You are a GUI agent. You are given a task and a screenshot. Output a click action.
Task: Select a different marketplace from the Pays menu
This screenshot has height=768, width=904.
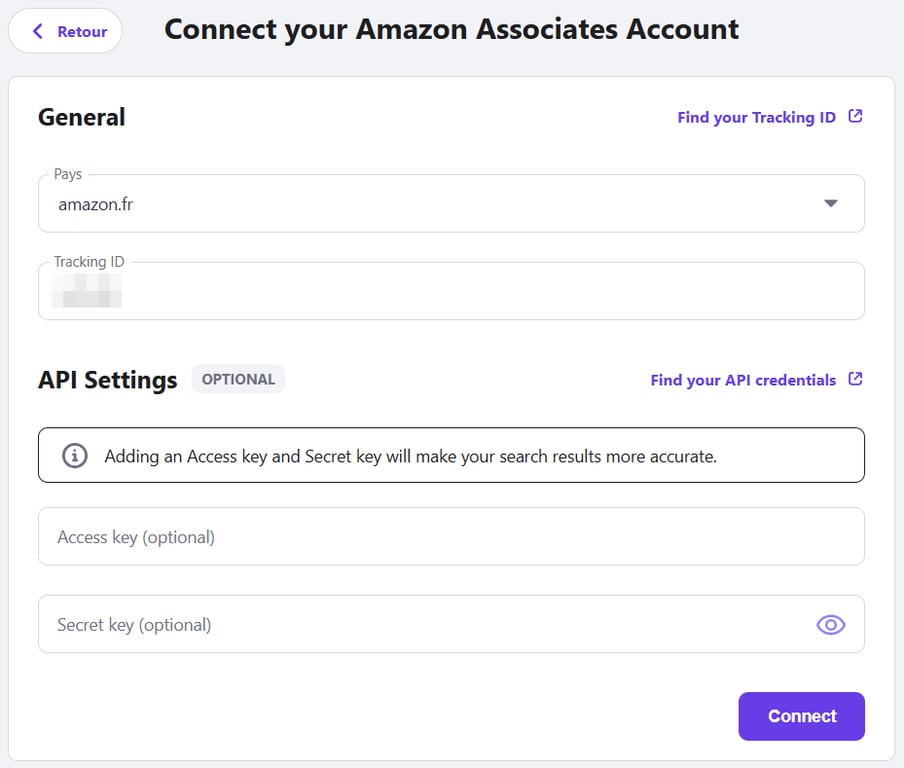[x=830, y=202]
